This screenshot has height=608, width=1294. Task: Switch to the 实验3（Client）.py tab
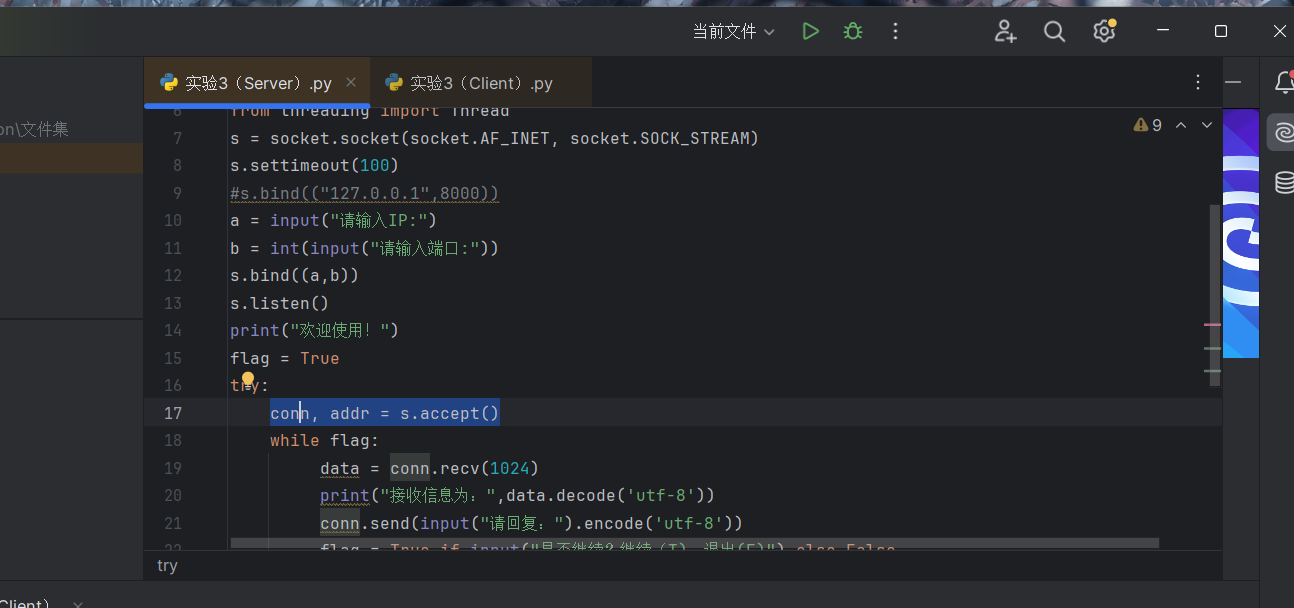(481, 83)
